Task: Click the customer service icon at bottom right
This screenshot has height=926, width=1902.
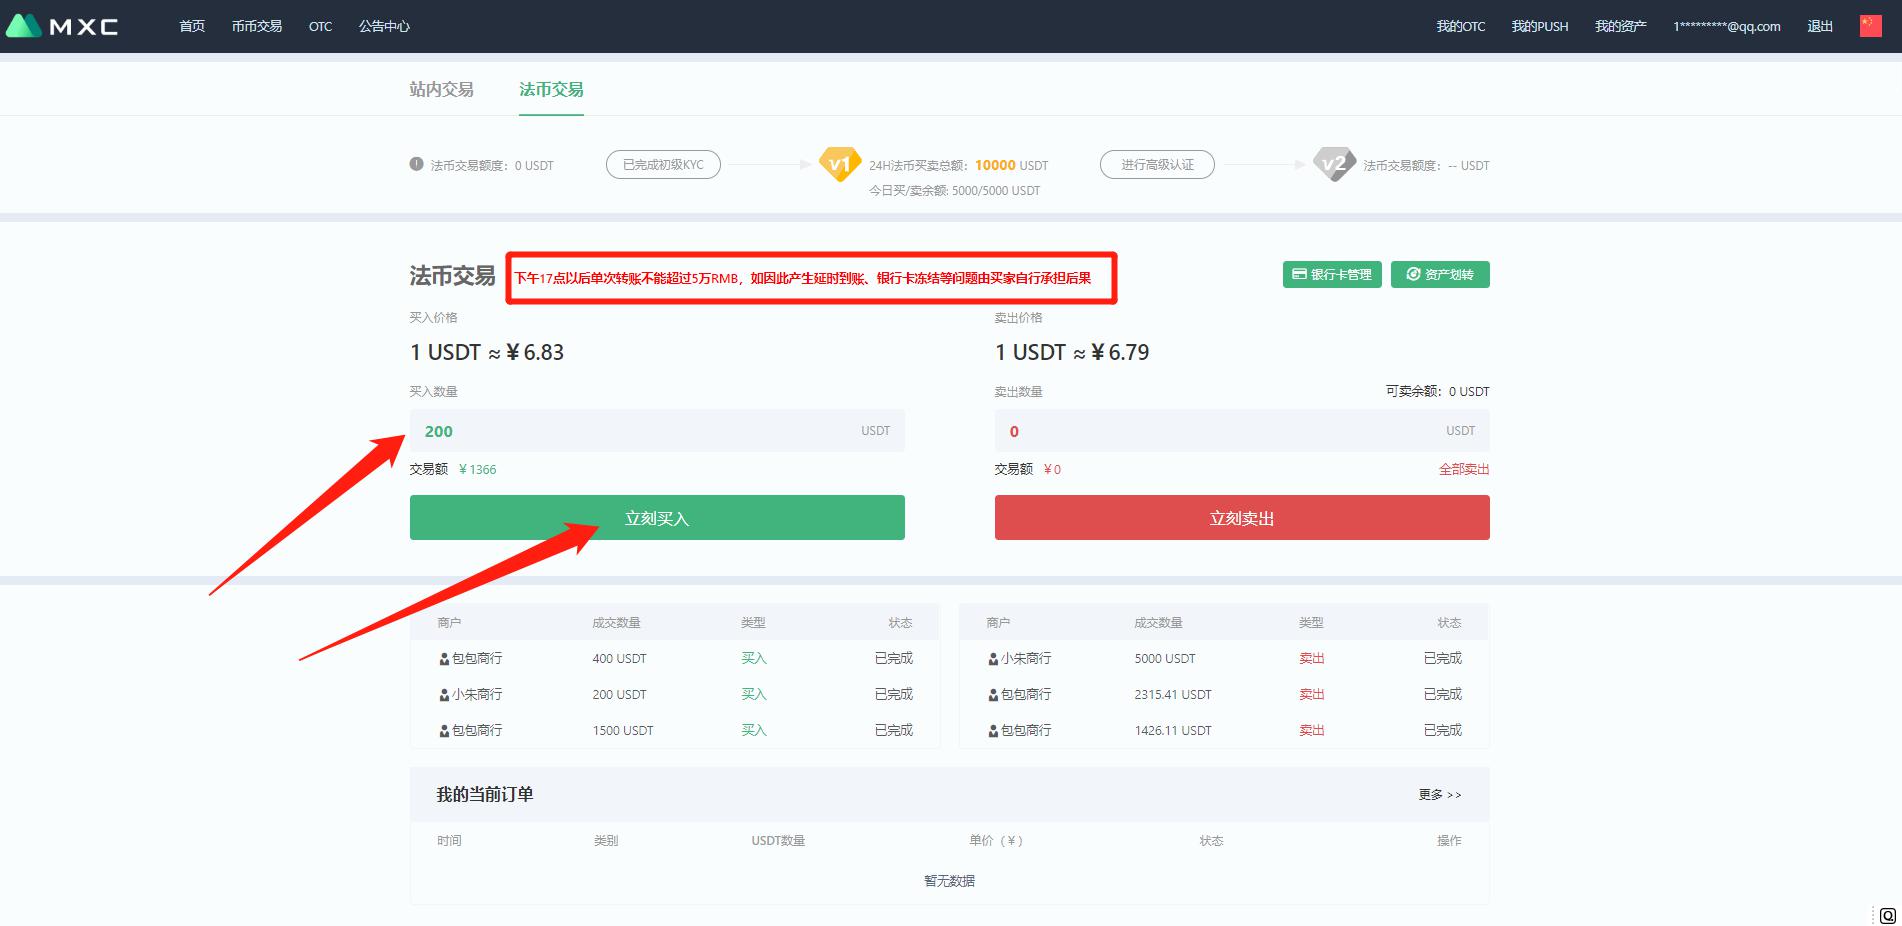Action: point(1887,915)
